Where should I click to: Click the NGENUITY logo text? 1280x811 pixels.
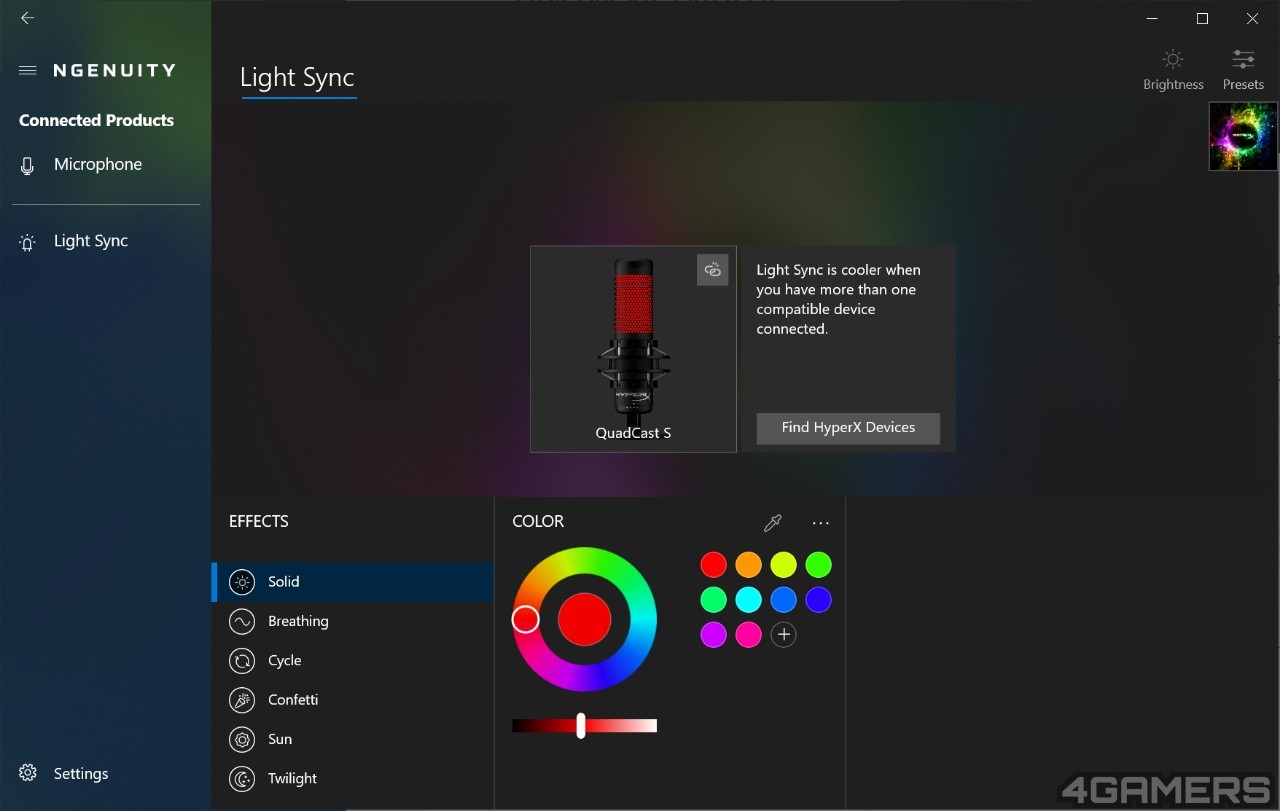pos(115,70)
